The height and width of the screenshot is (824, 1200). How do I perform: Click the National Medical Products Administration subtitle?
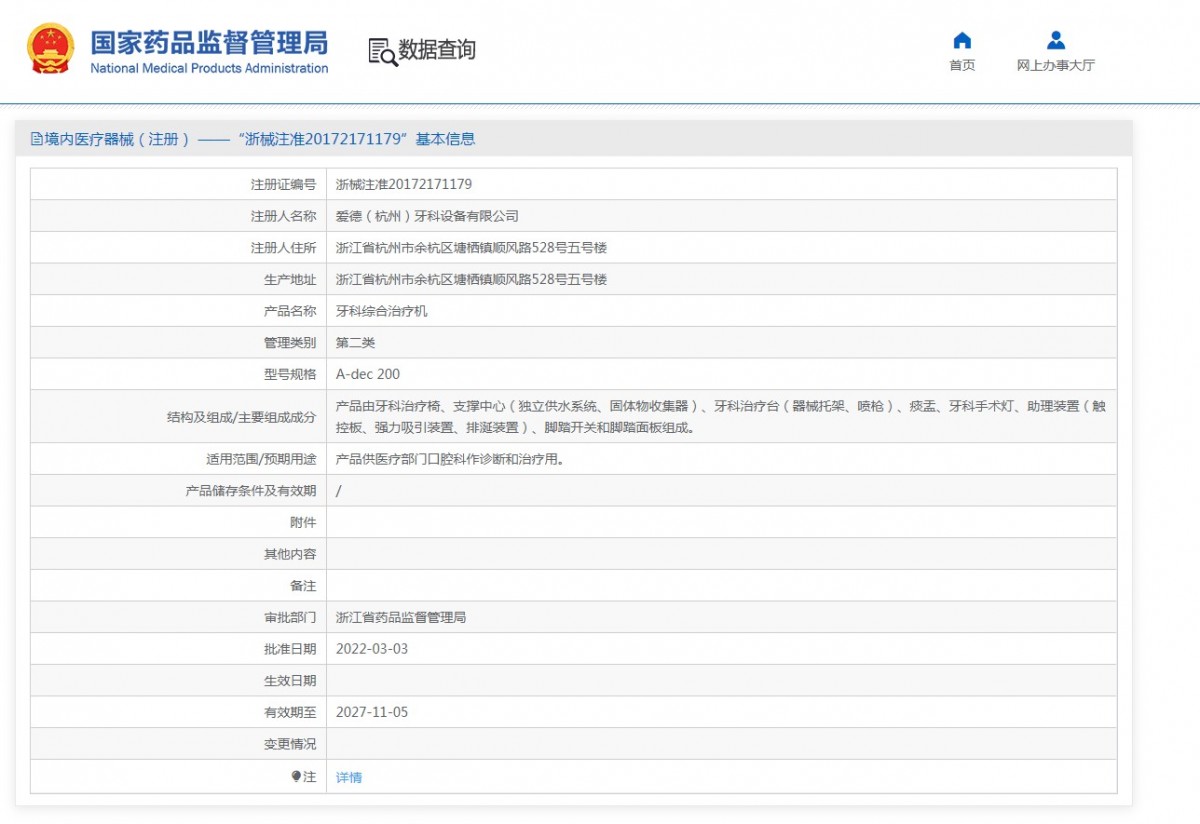[x=209, y=69]
